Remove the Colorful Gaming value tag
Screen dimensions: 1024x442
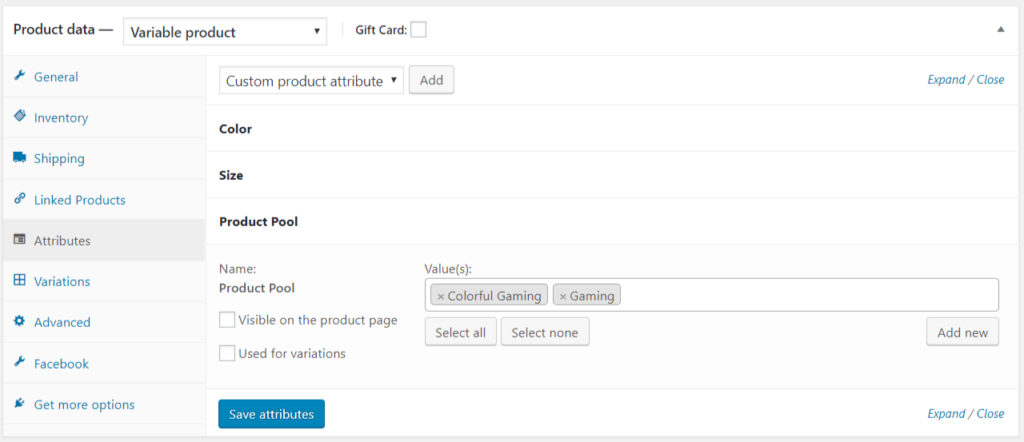[x=441, y=296]
